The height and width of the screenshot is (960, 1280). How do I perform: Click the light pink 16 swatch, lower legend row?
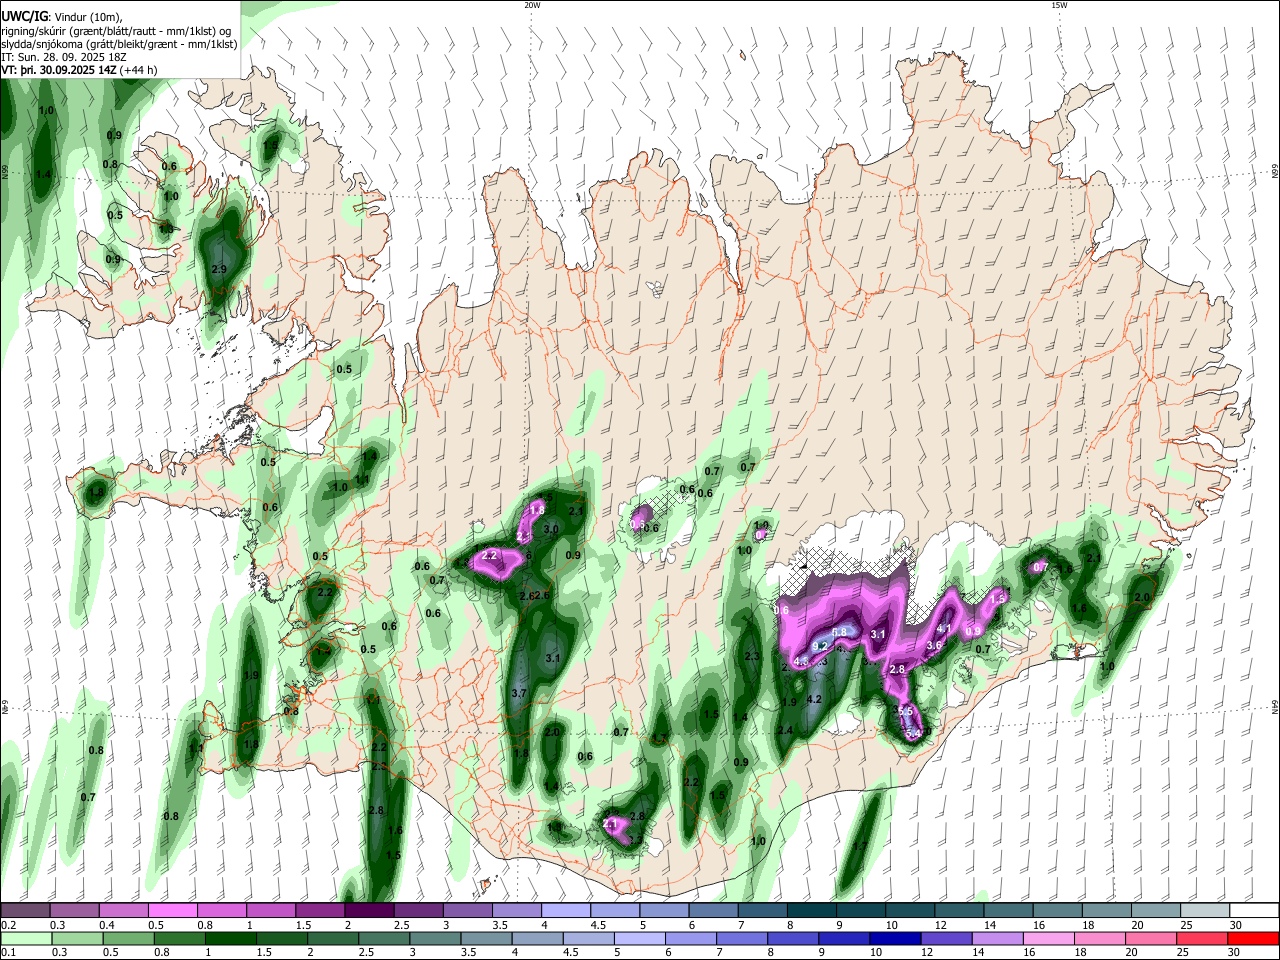tap(1049, 938)
